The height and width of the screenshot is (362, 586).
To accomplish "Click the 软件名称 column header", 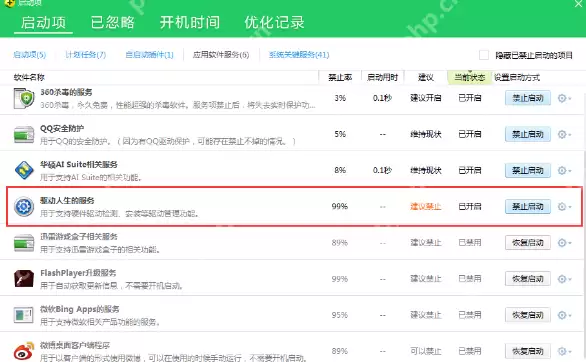I will [29, 78].
